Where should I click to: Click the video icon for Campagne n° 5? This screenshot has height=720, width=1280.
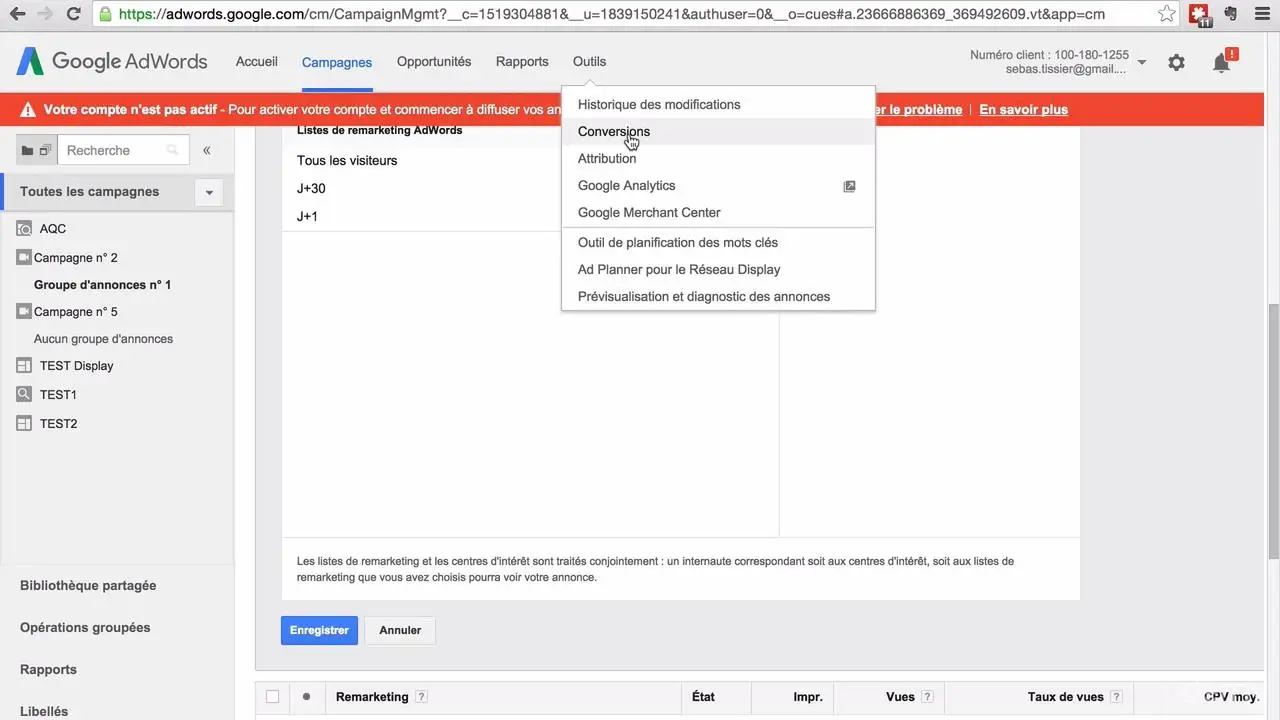[x=24, y=311]
